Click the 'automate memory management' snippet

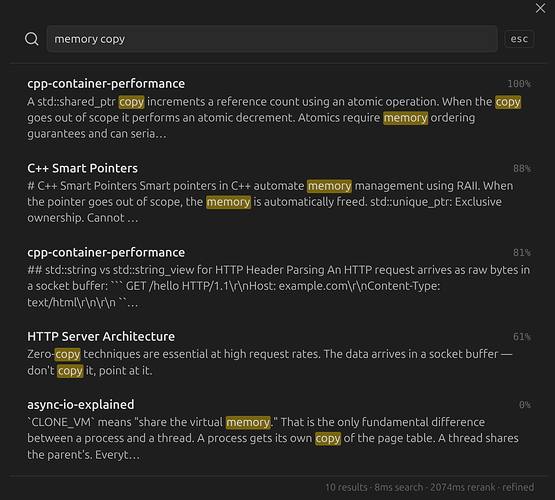coord(270,202)
